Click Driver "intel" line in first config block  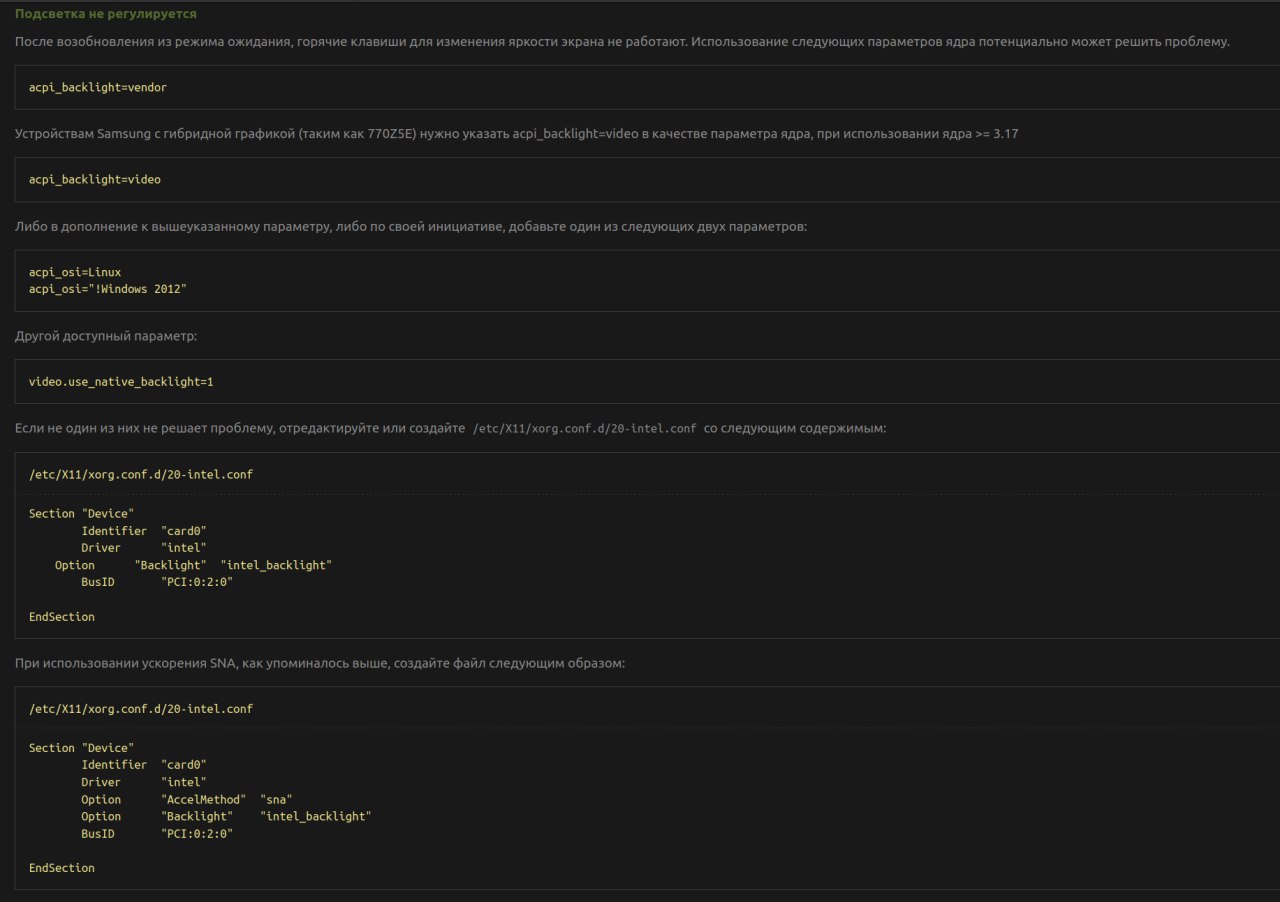[144, 548]
